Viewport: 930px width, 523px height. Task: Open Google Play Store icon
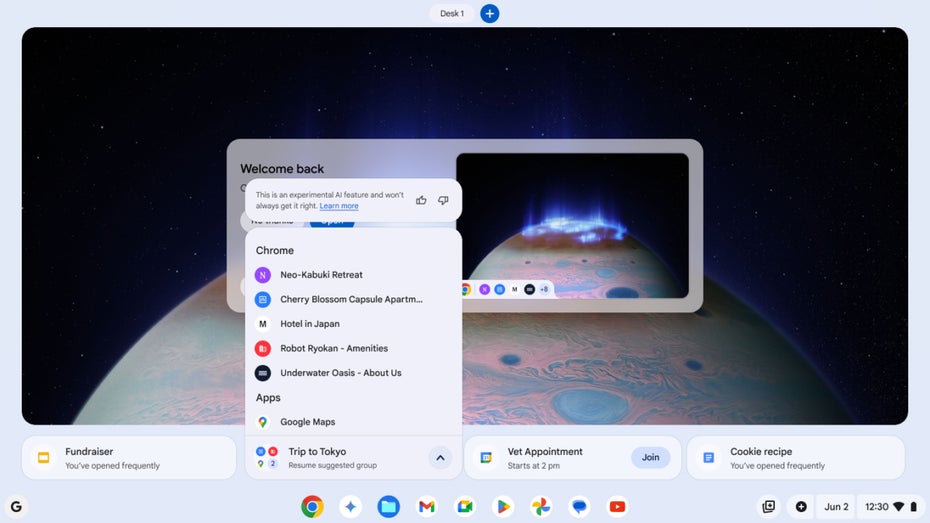tap(503, 506)
